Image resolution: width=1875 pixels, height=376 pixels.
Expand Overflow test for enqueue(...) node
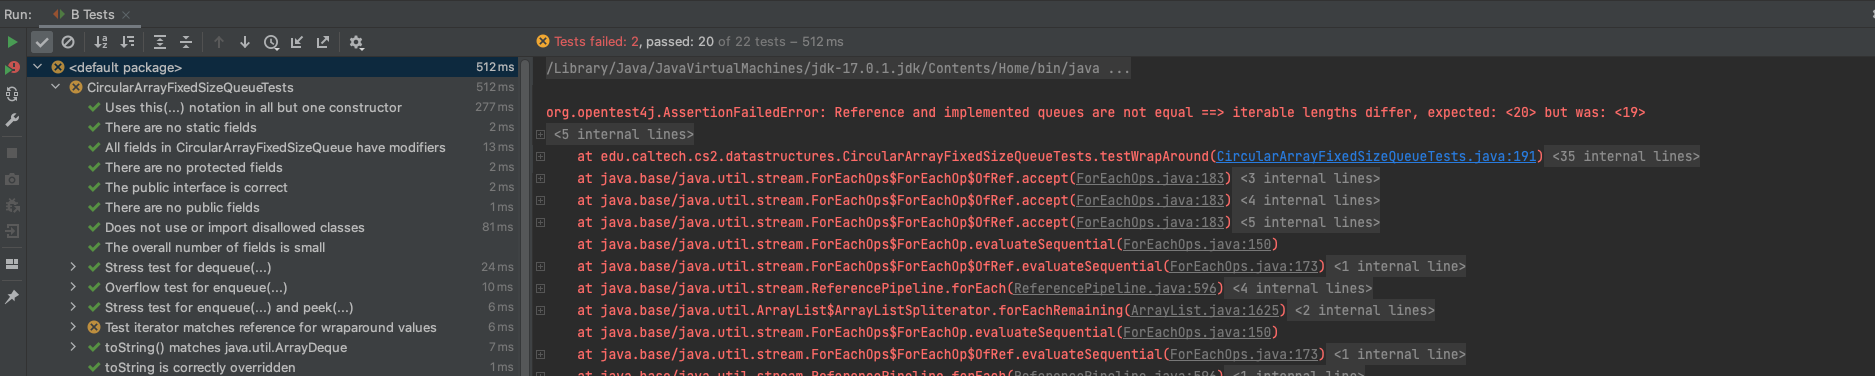coord(73,287)
